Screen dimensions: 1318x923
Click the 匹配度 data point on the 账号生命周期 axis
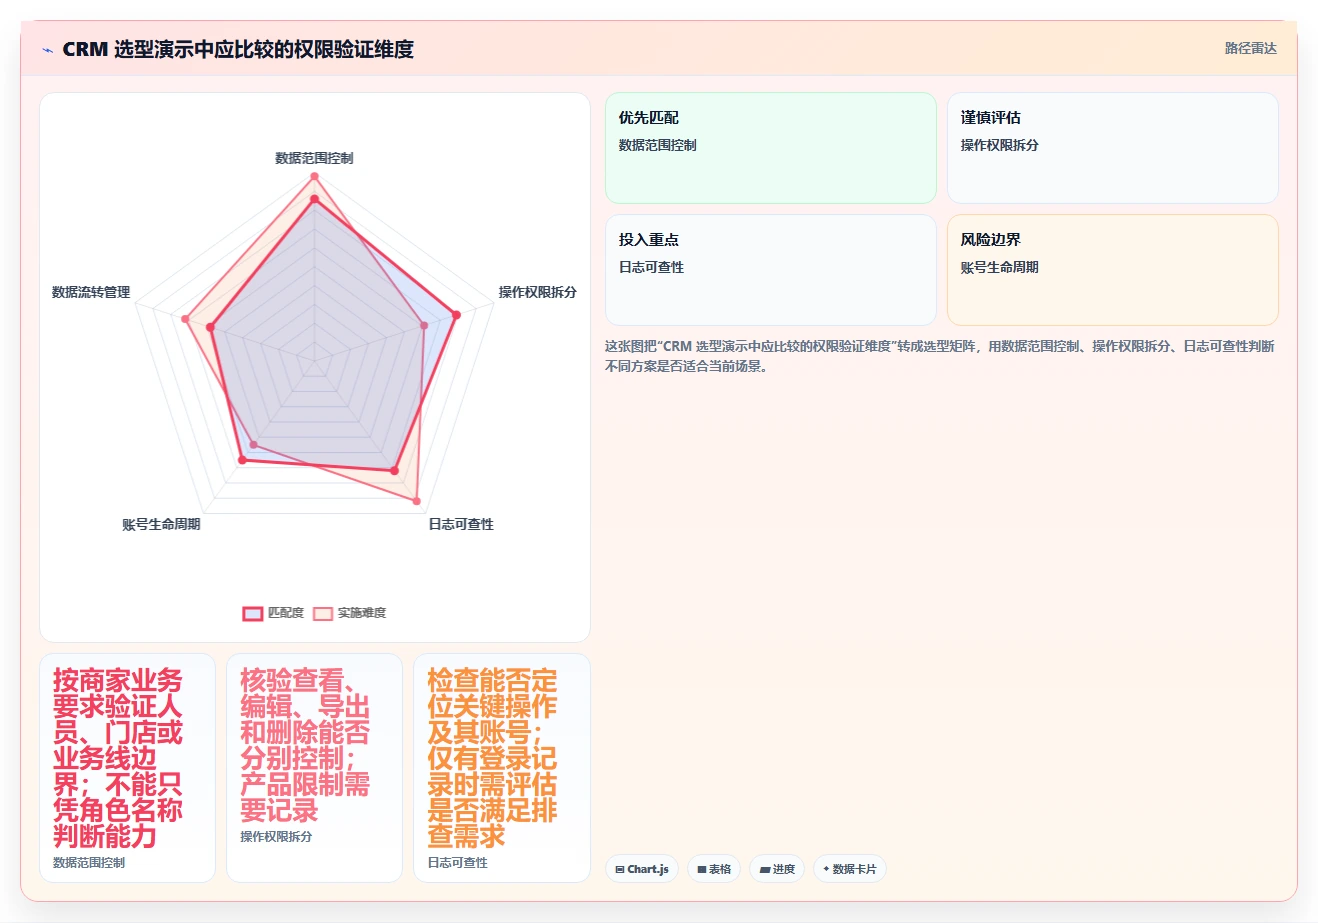[242, 460]
